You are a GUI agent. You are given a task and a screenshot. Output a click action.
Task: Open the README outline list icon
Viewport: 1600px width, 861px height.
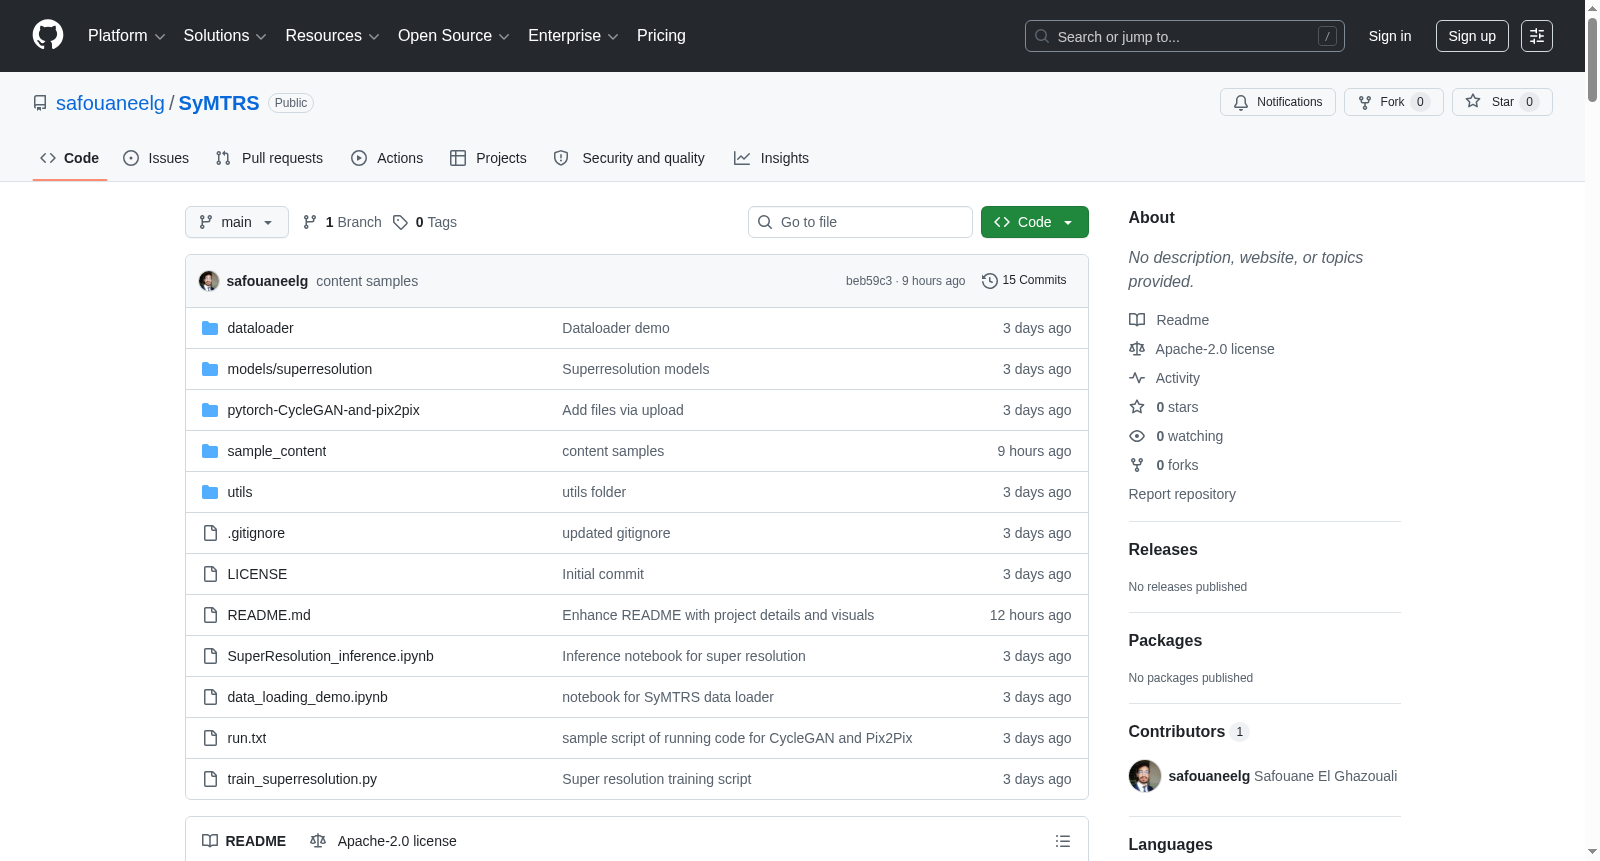click(1063, 841)
